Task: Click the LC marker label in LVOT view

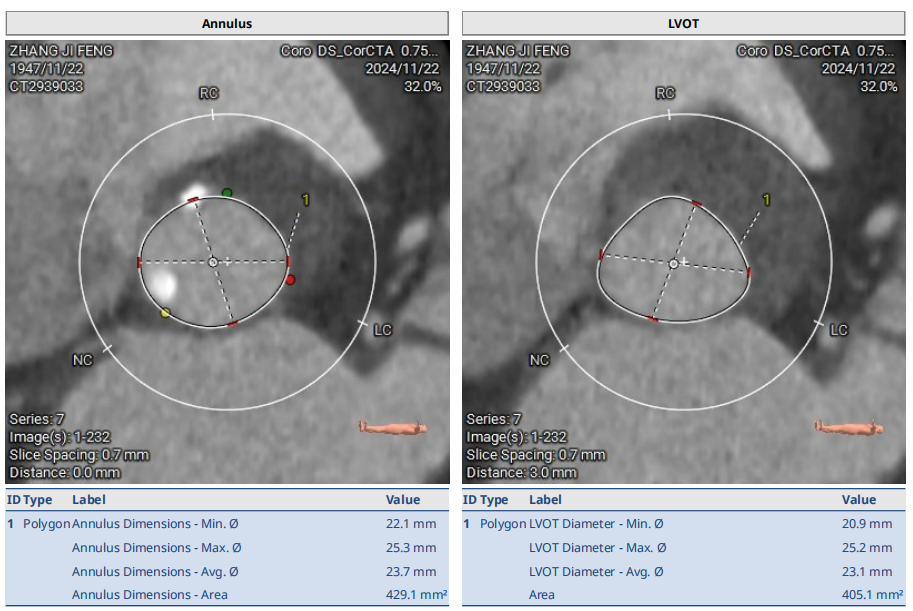Action: [x=839, y=330]
